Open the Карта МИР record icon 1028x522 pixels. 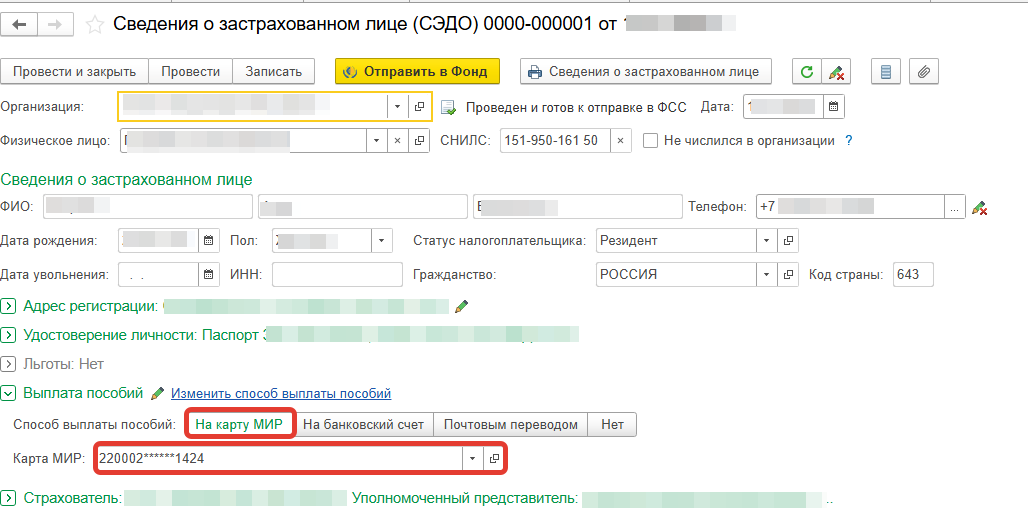(494, 458)
